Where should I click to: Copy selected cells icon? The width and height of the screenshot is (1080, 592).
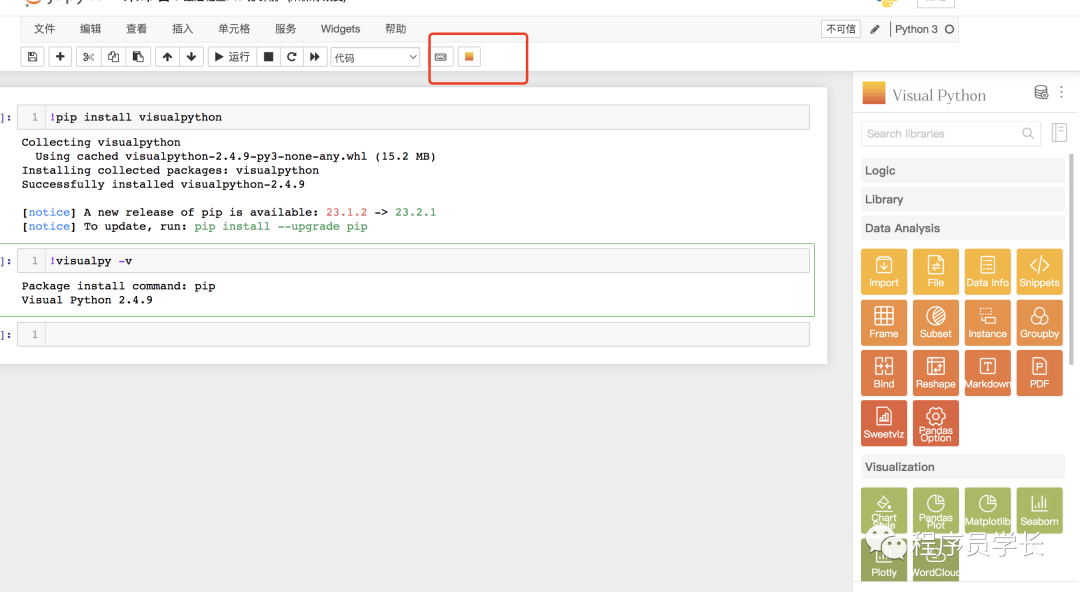click(113, 57)
